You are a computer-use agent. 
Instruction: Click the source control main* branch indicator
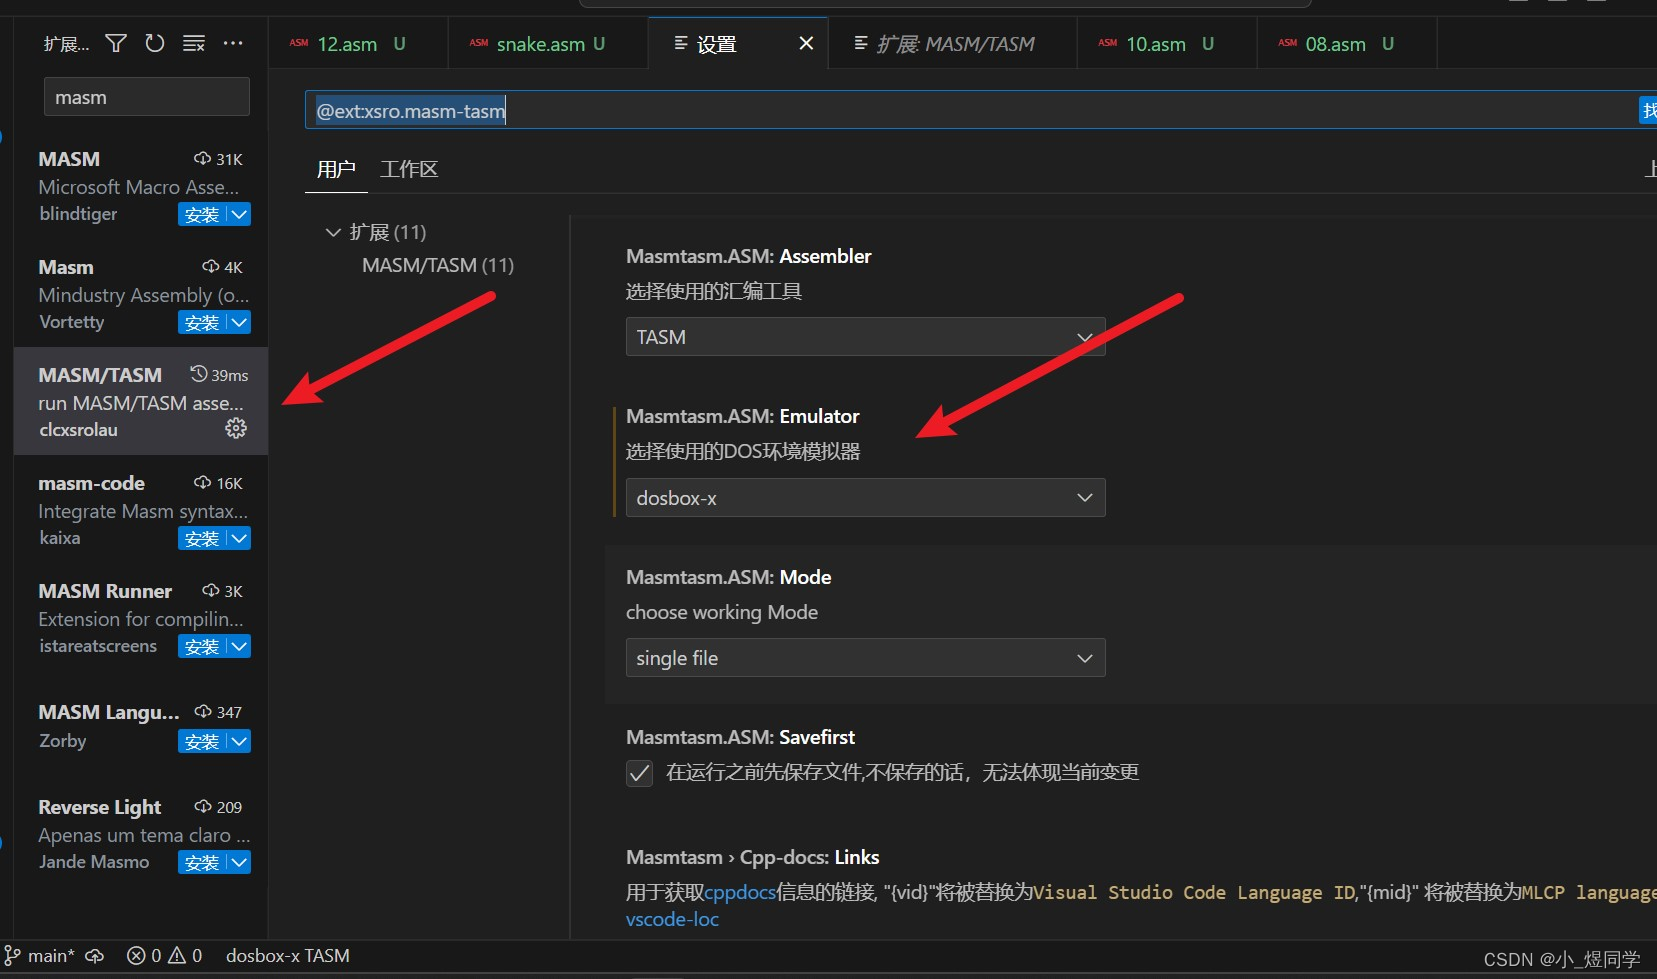pos(40,956)
